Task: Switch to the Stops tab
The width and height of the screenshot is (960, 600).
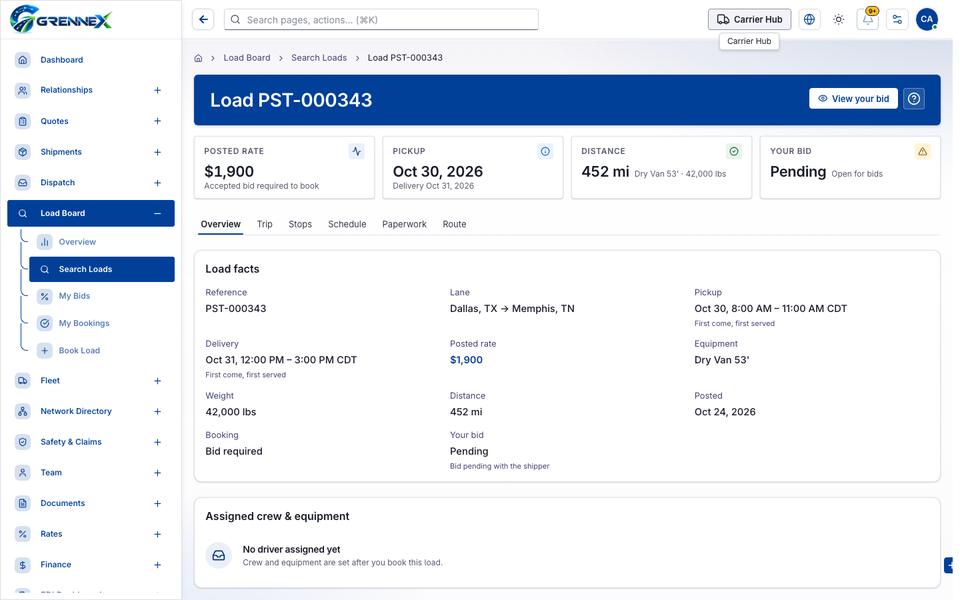Action: click(300, 224)
